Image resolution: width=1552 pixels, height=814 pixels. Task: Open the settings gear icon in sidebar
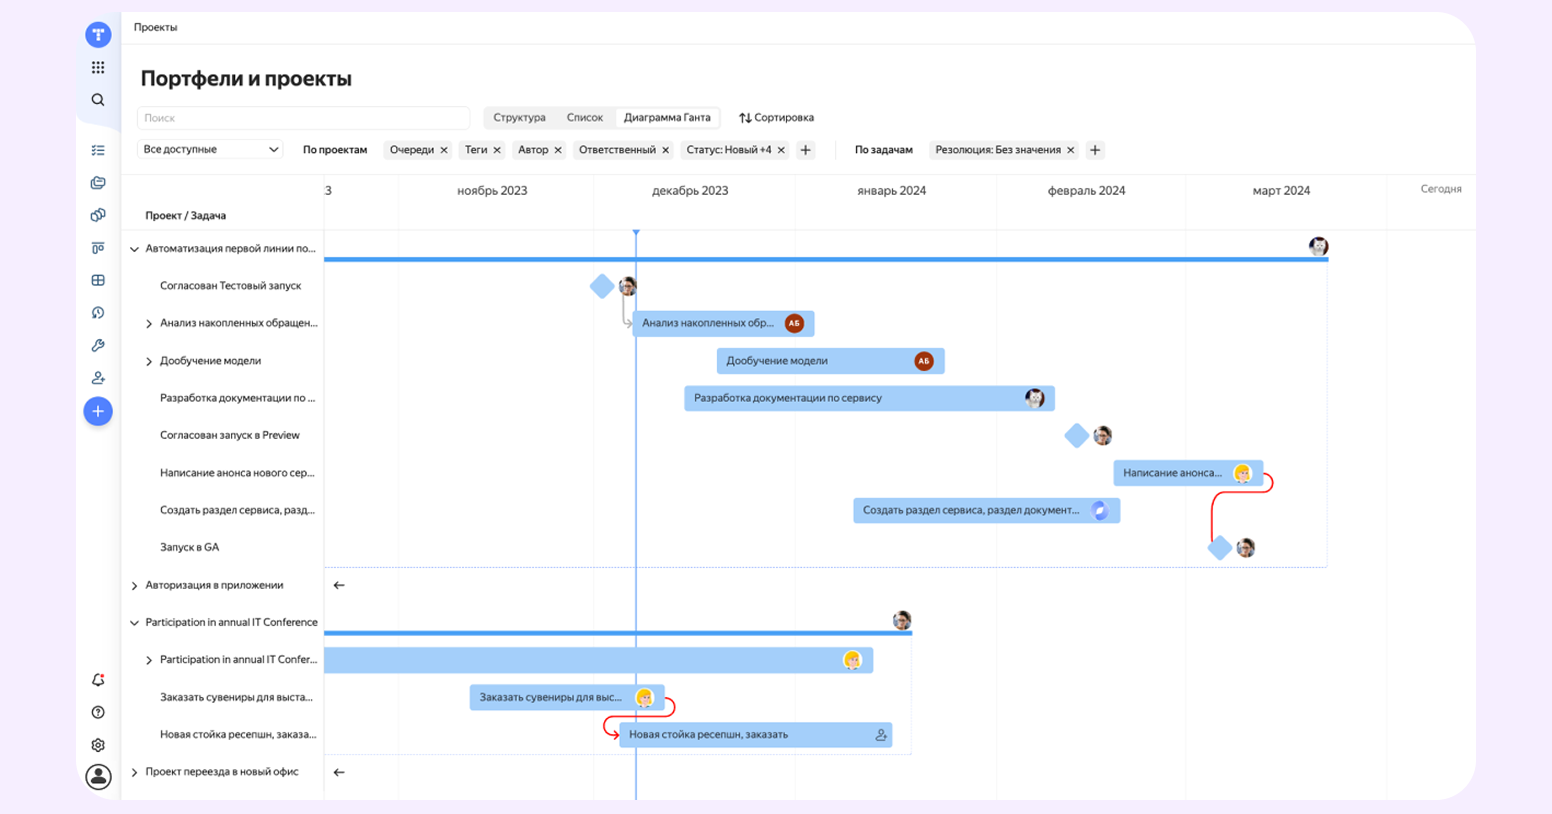point(98,745)
